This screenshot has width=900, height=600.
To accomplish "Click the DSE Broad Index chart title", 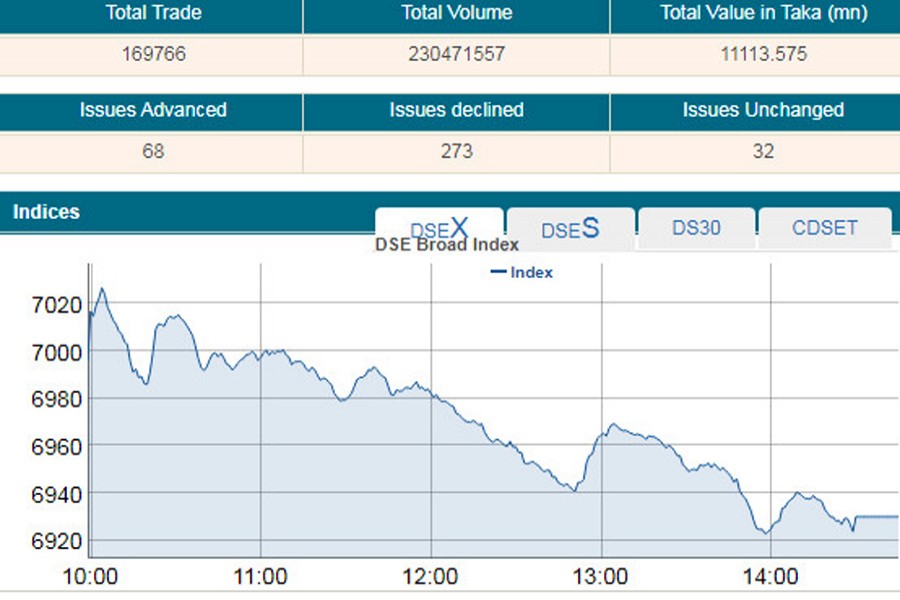I will pos(446,245).
